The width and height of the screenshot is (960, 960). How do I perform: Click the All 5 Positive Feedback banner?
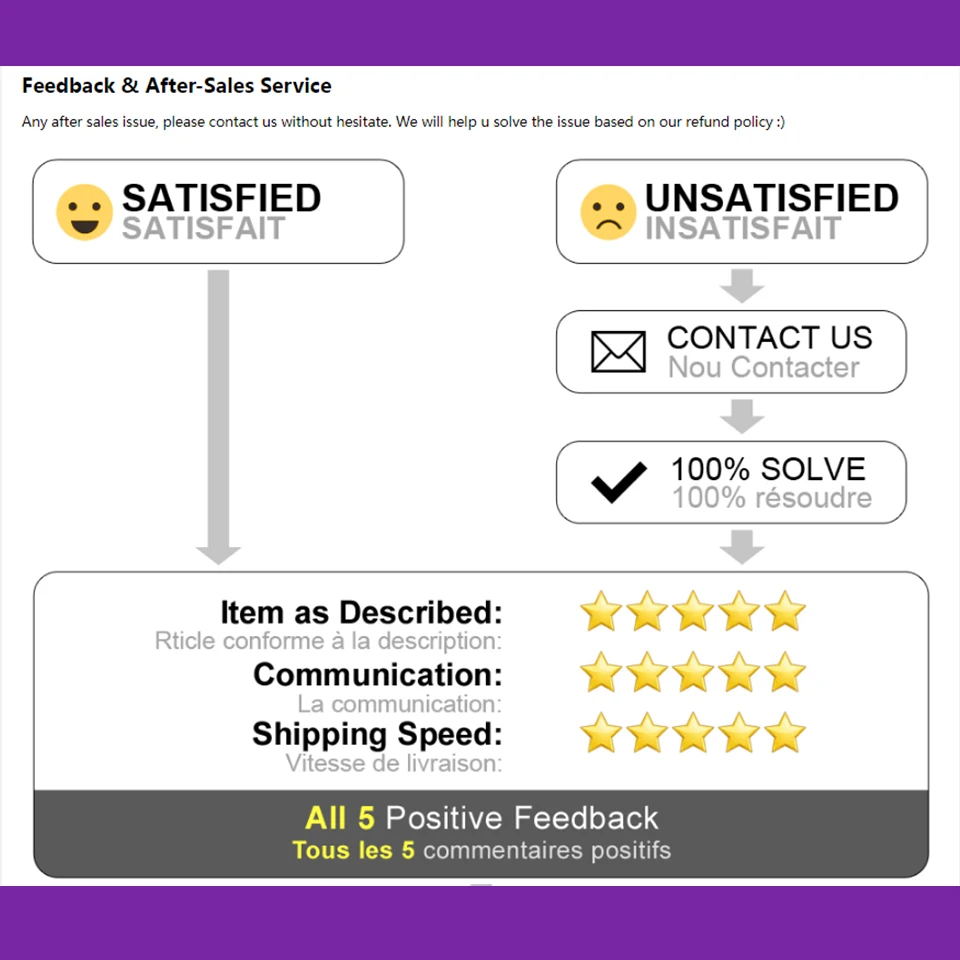pyautogui.click(x=481, y=833)
